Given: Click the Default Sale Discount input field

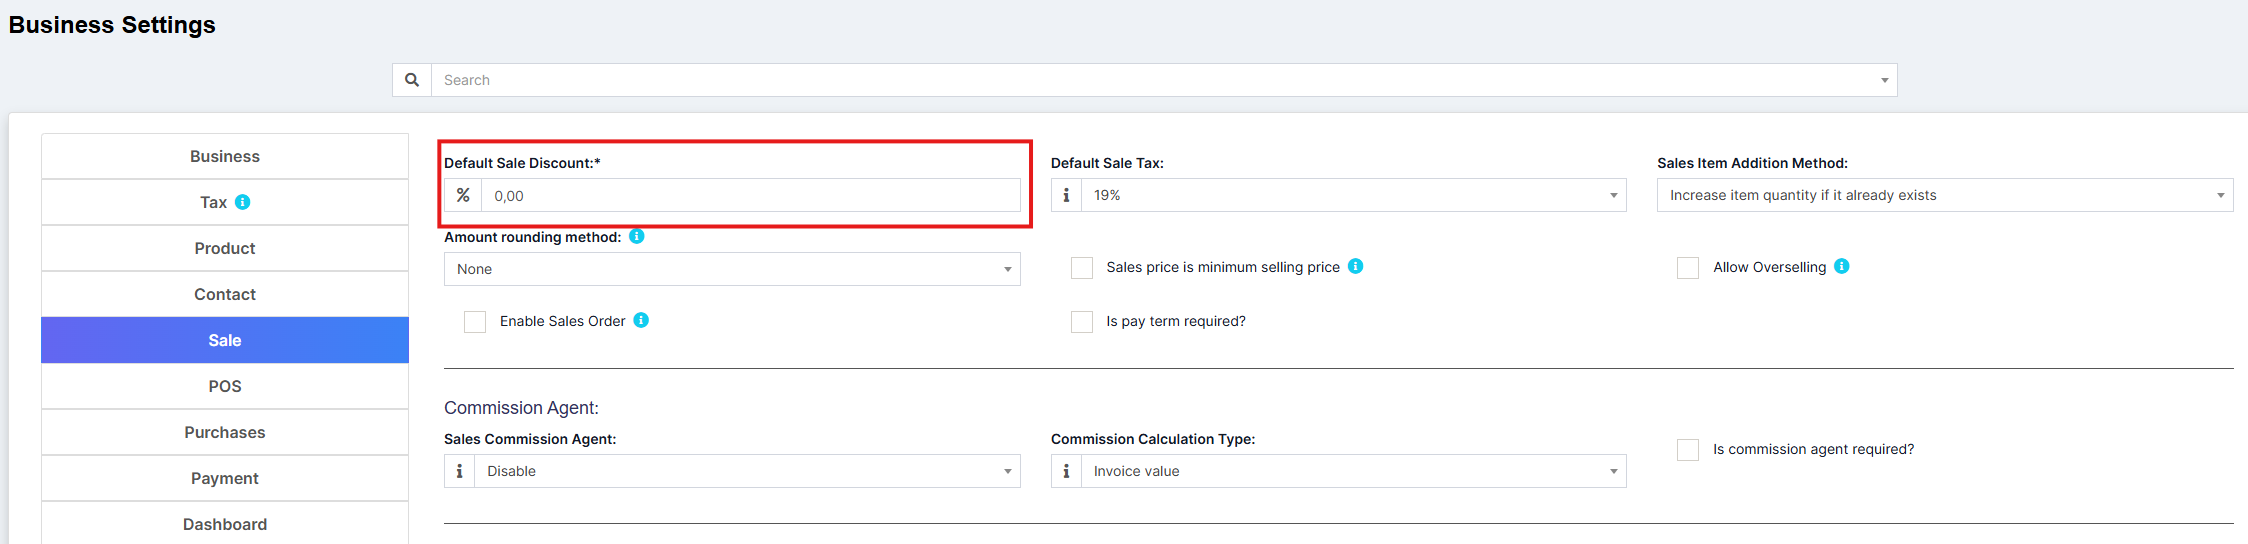Looking at the screenshot, I should coord(750,196).
